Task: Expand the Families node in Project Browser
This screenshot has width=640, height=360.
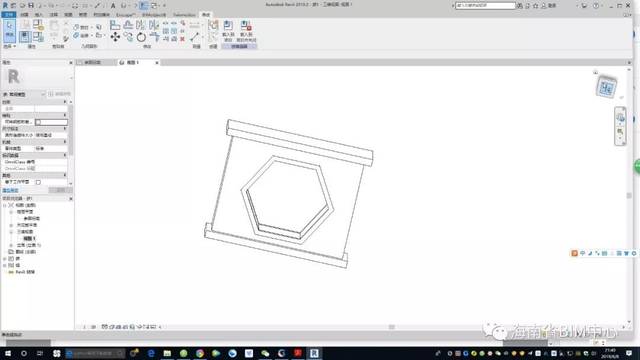Action: [x=4, y=259]
